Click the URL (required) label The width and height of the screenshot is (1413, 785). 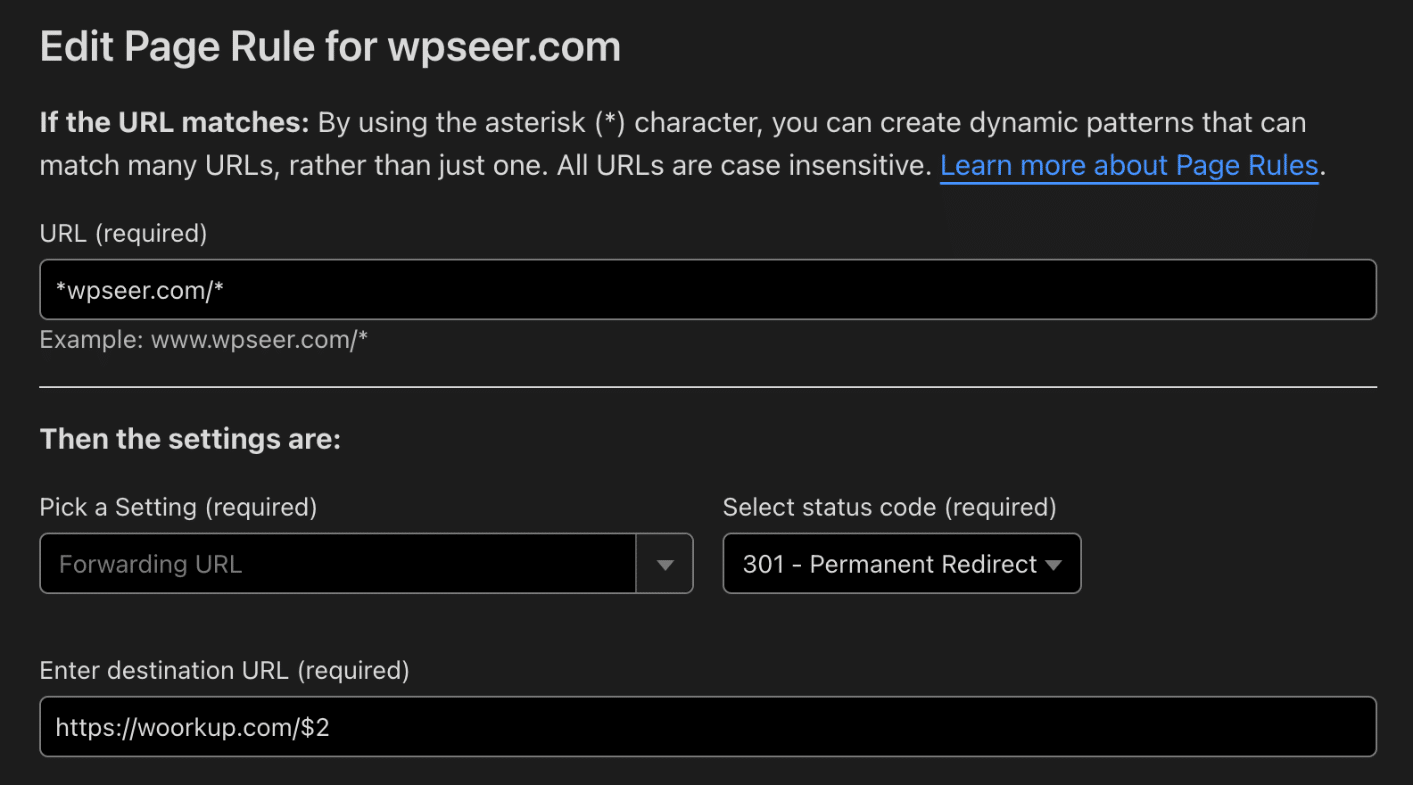coord(123,233)
